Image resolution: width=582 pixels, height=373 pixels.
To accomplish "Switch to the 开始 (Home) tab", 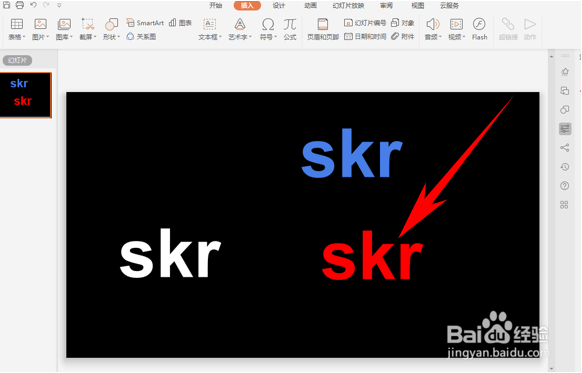I will pyautogui.click(x=216, y=6).
